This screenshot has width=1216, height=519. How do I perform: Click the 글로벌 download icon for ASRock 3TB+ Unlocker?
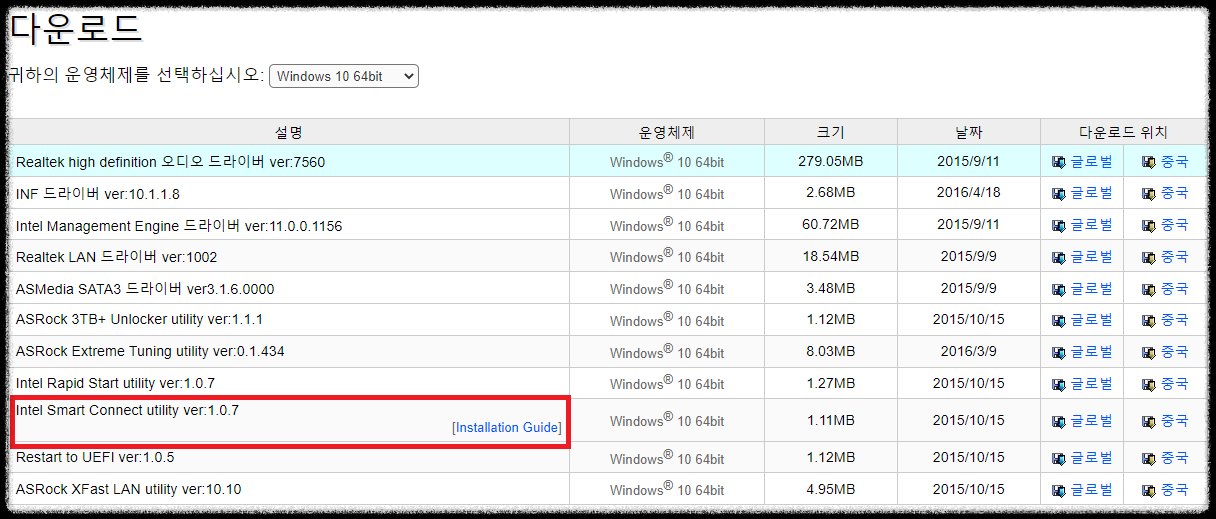pyautogui.click(x=1059, y=320)
